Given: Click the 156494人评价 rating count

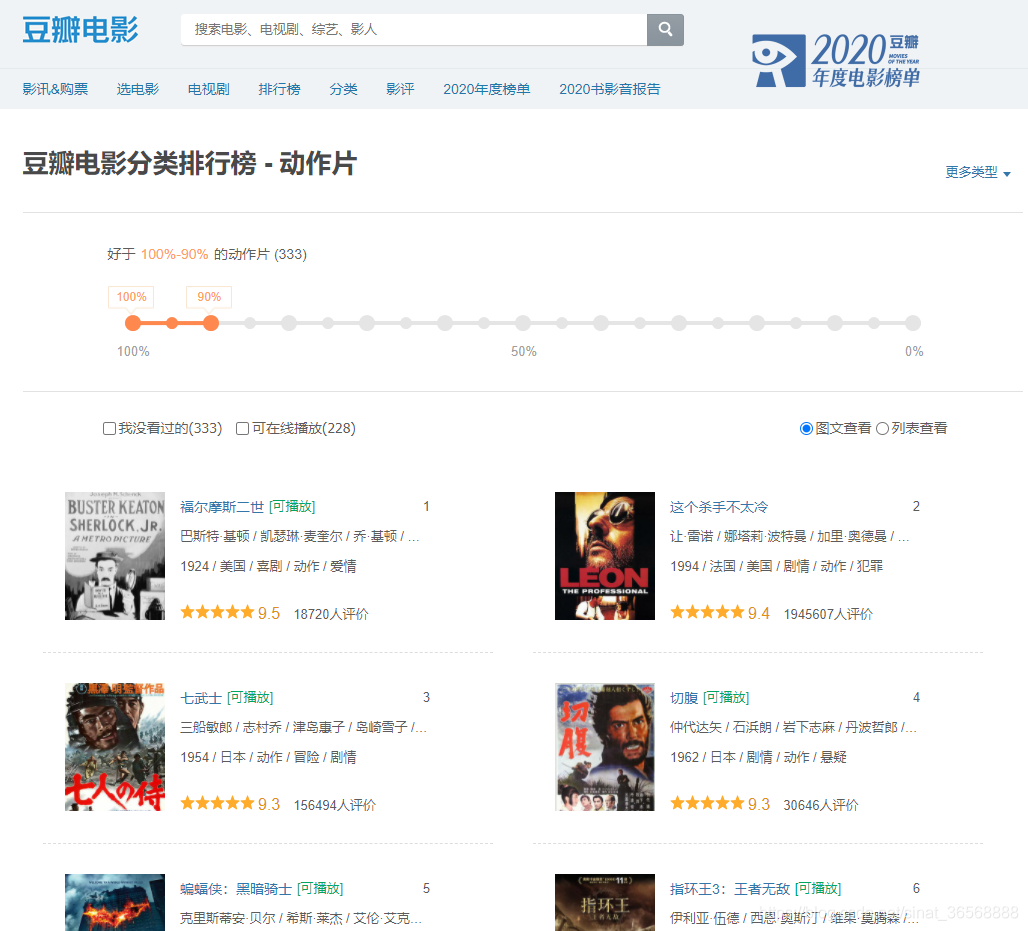Looking at the screenshot, I should [x=334, y=805].
